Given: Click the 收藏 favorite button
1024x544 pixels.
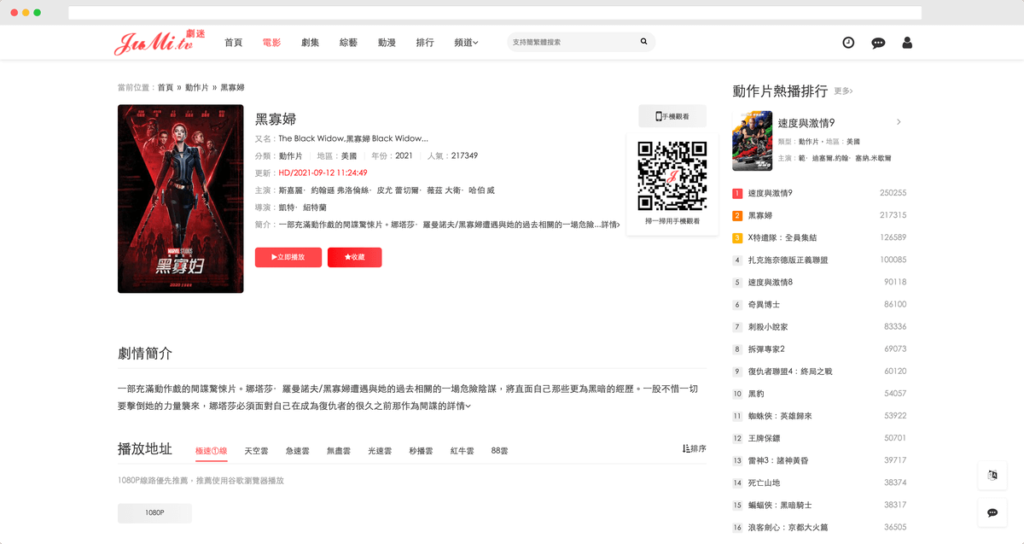Looking at the screenshot, I should 355,257.
